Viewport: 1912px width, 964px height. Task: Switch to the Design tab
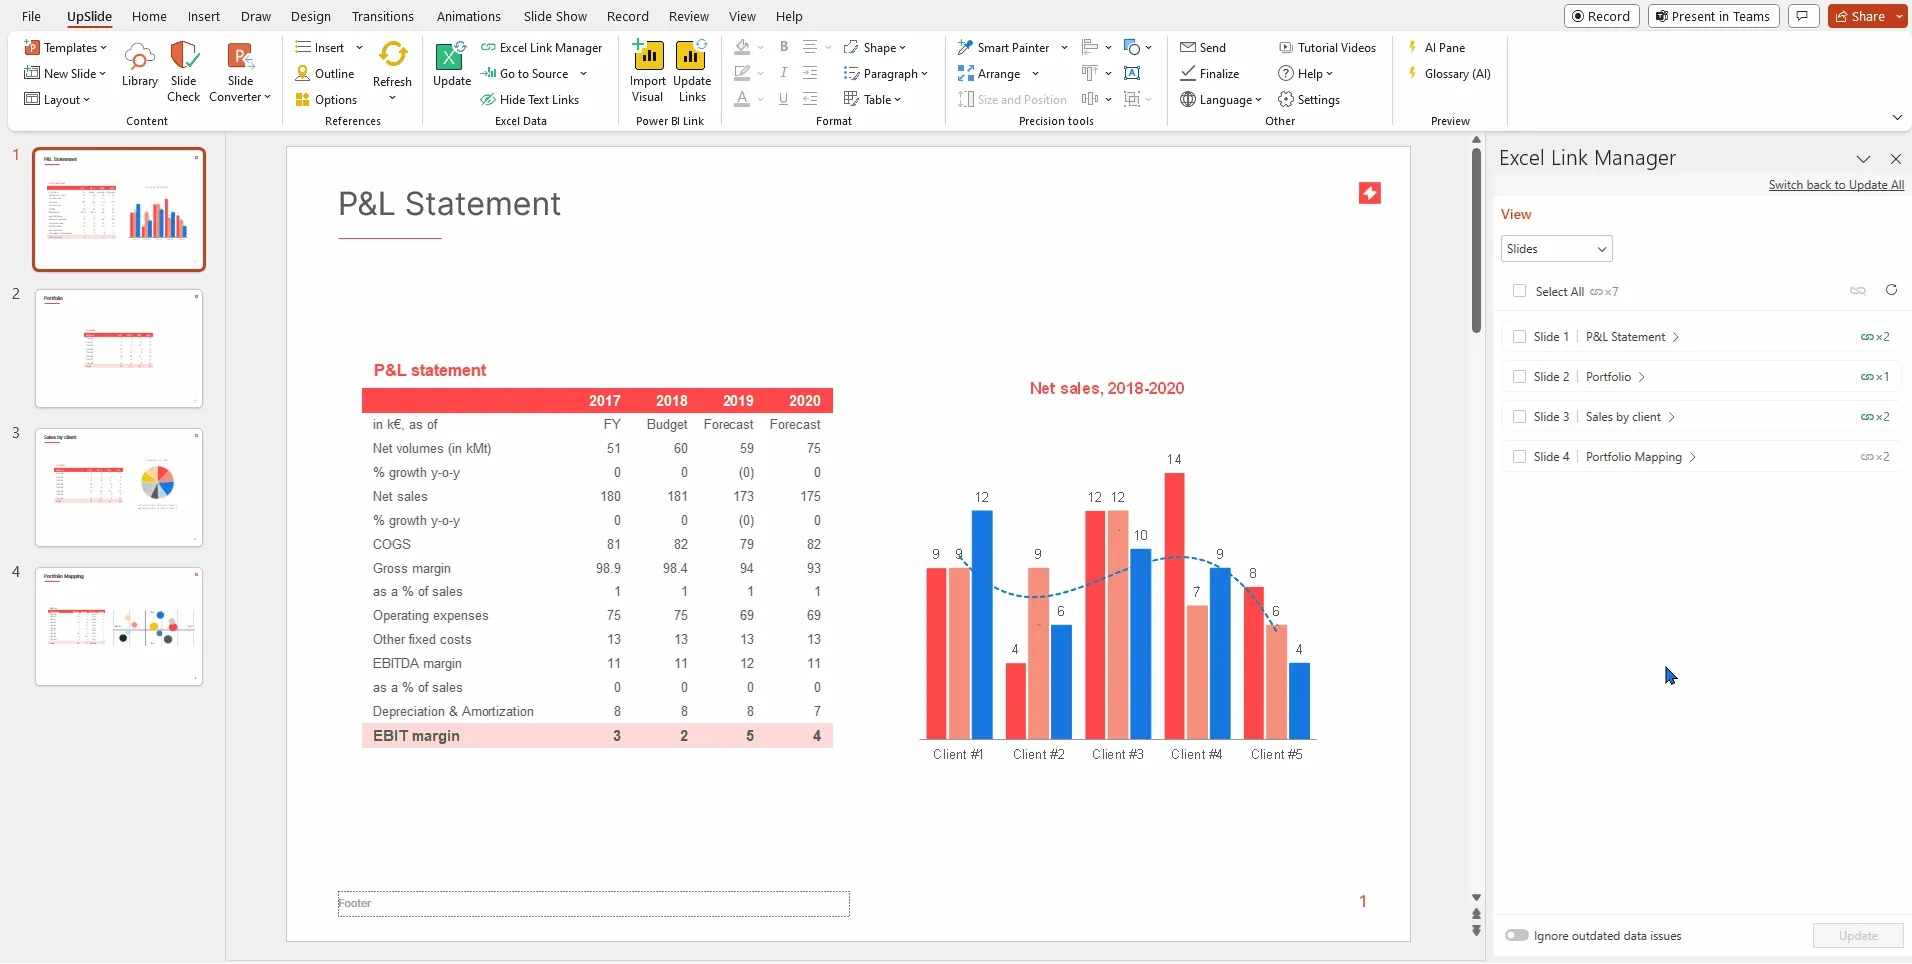[311, 16]
